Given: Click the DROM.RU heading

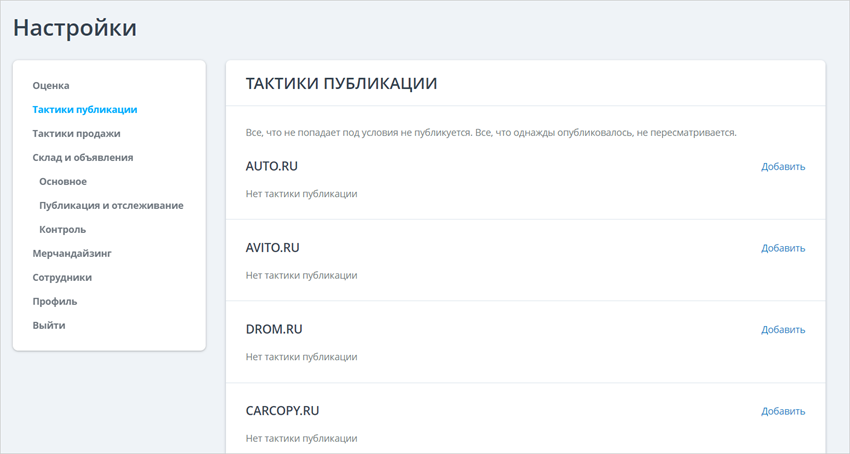Looking at the screenshot, I should pyautogui.click(x=274, y=329).
